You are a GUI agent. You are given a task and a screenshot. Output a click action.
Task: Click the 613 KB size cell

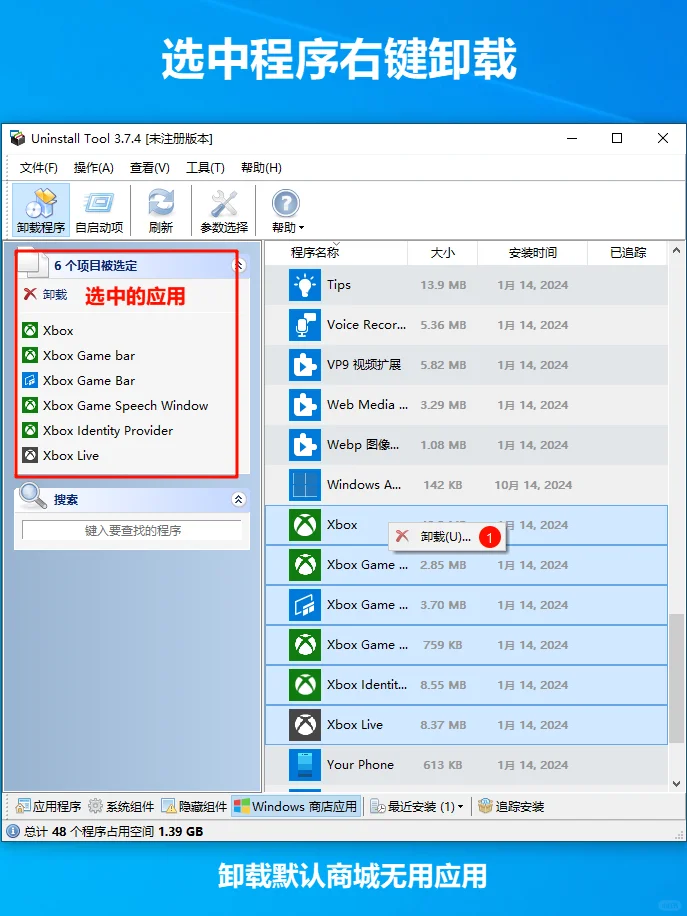click(x=443, y=765)
